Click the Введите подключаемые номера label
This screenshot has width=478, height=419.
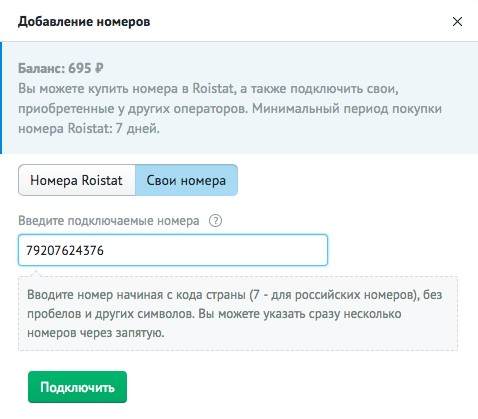click(109, 221)
